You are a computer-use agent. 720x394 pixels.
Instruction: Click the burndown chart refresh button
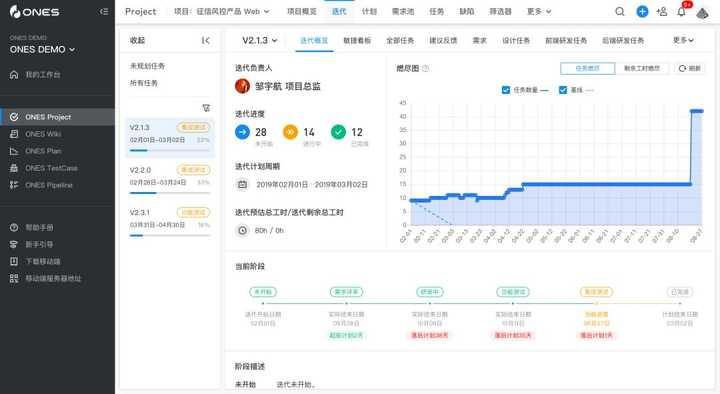(690, 68)
